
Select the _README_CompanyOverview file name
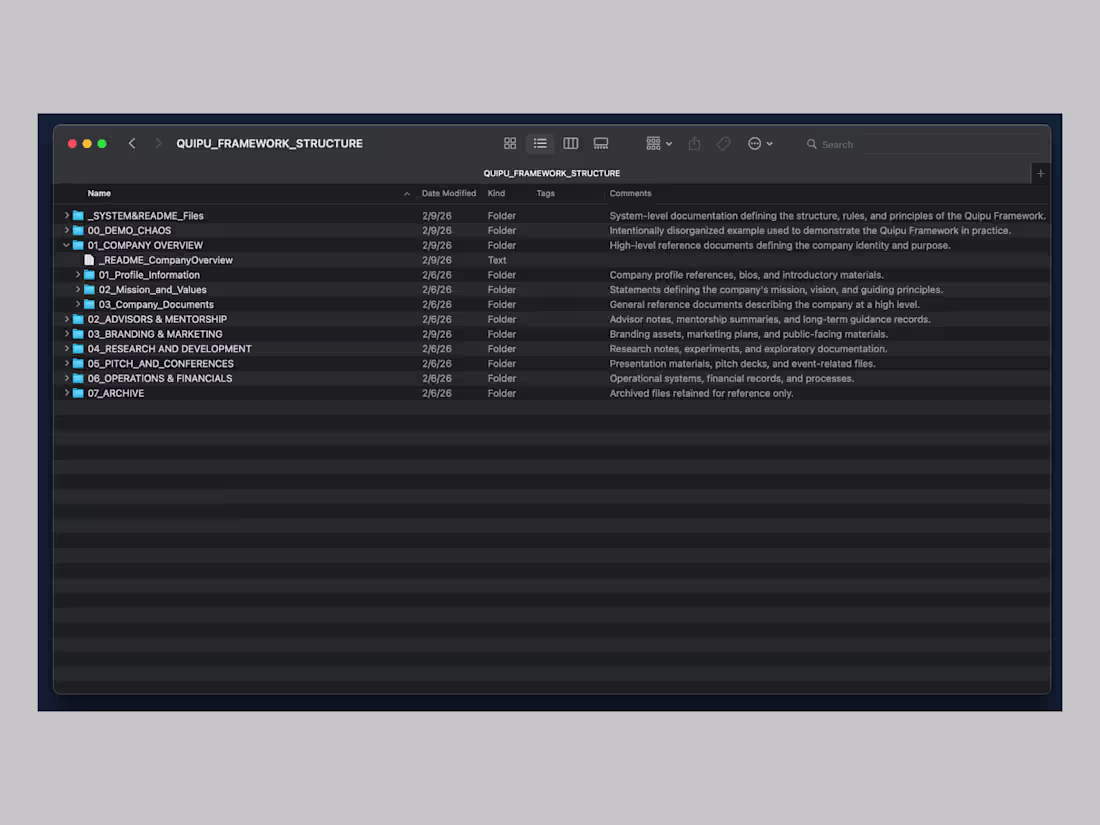click(166, 260)
